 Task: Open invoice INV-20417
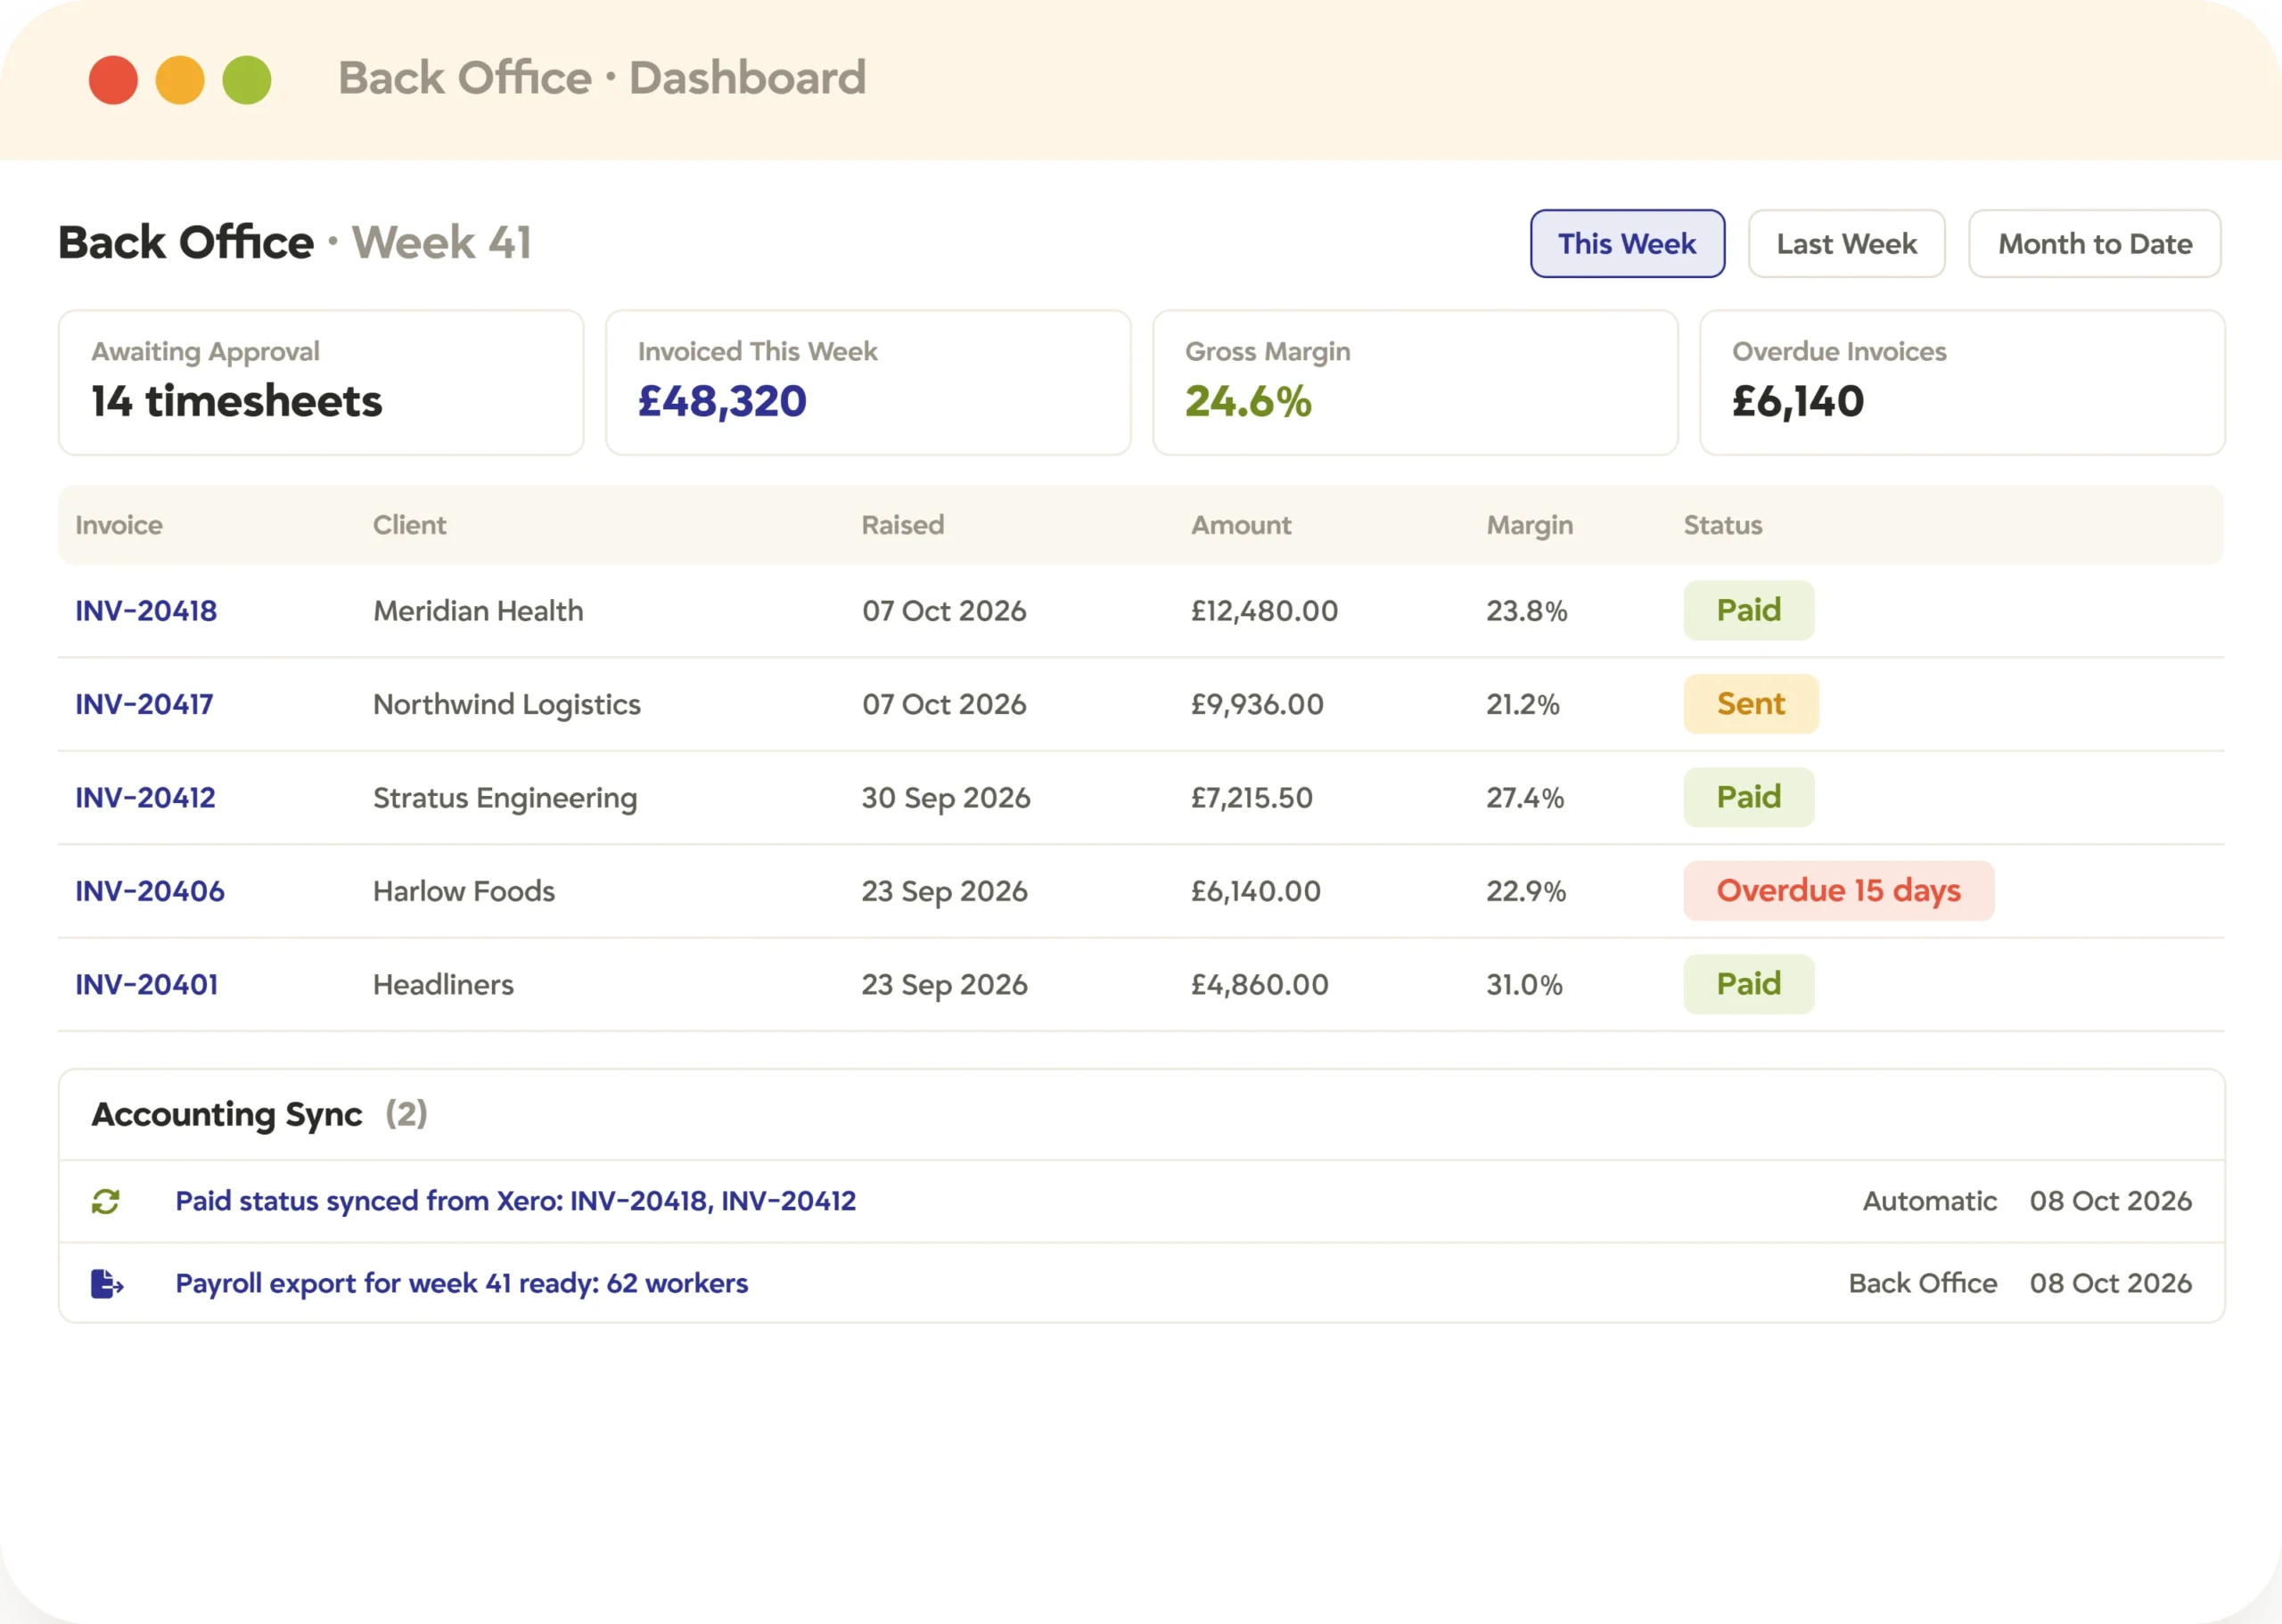click(x=144, y=704)
